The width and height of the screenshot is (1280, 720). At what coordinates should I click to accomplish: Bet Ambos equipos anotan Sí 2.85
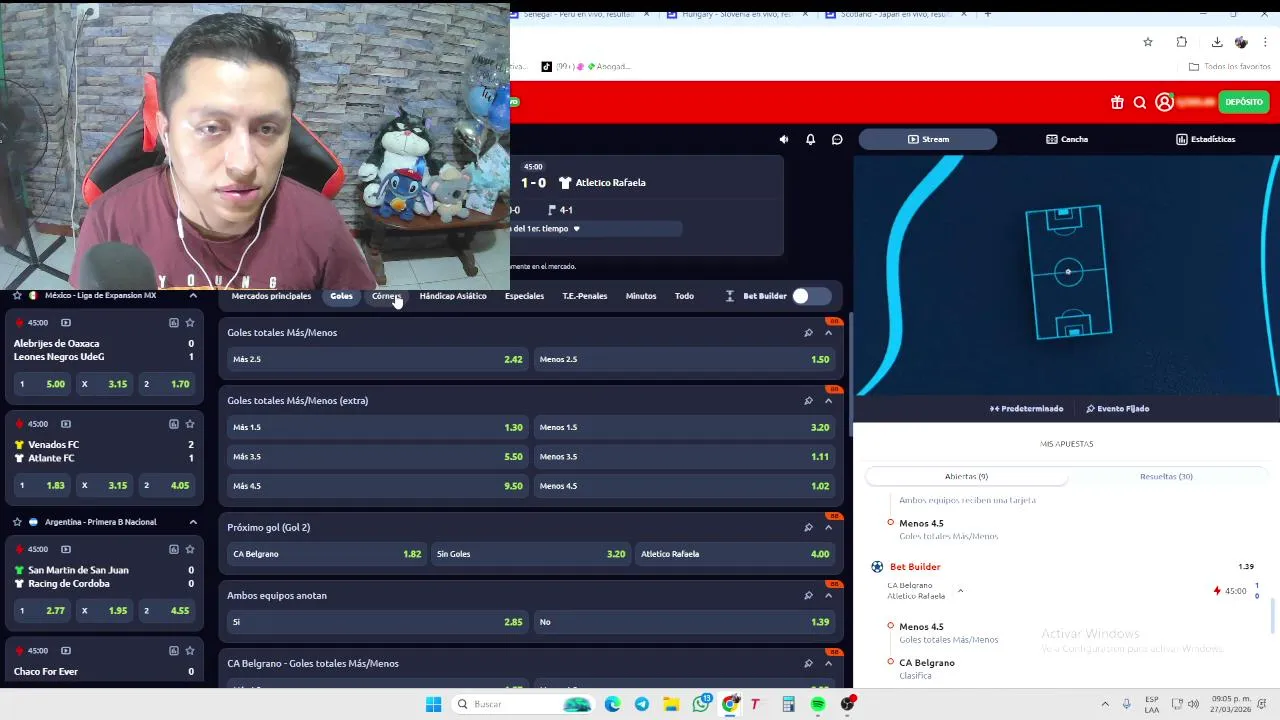tap(377, 622)
